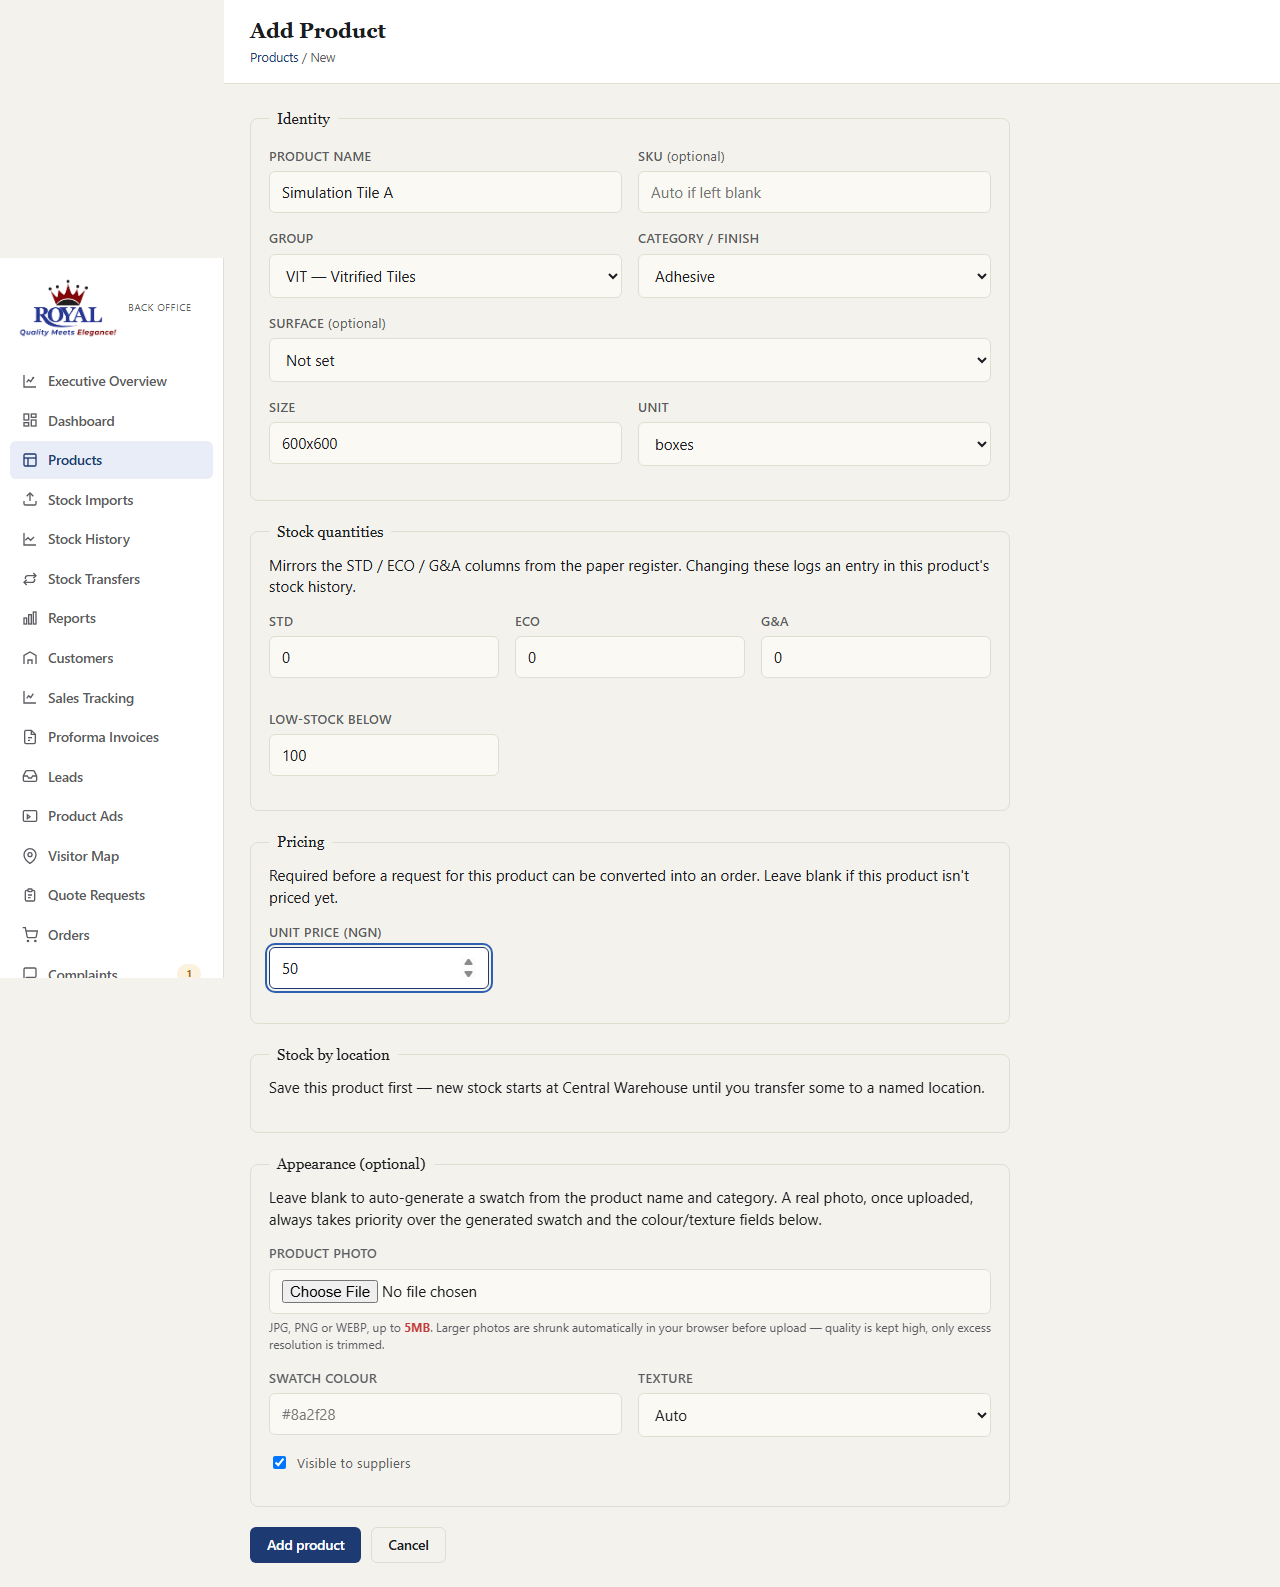1280x1587 pixels.
Task: Click Choose File for product photo
Action: point(330,1292)
